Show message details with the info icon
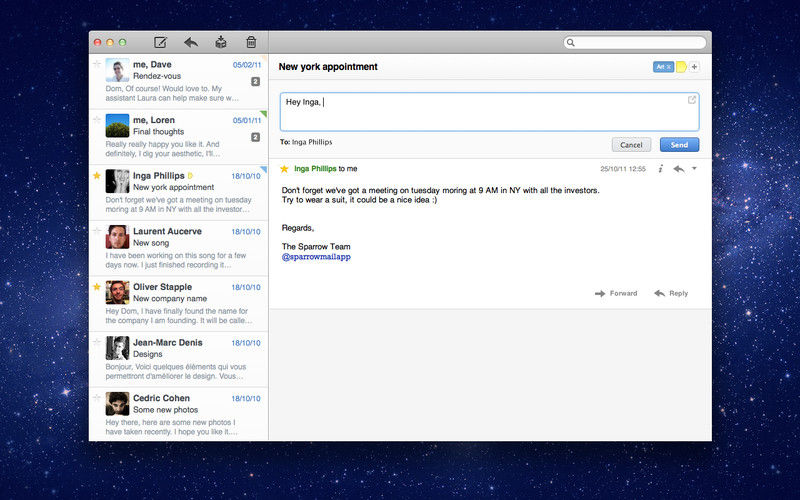 pyautogui.click(x=660, y=168)
